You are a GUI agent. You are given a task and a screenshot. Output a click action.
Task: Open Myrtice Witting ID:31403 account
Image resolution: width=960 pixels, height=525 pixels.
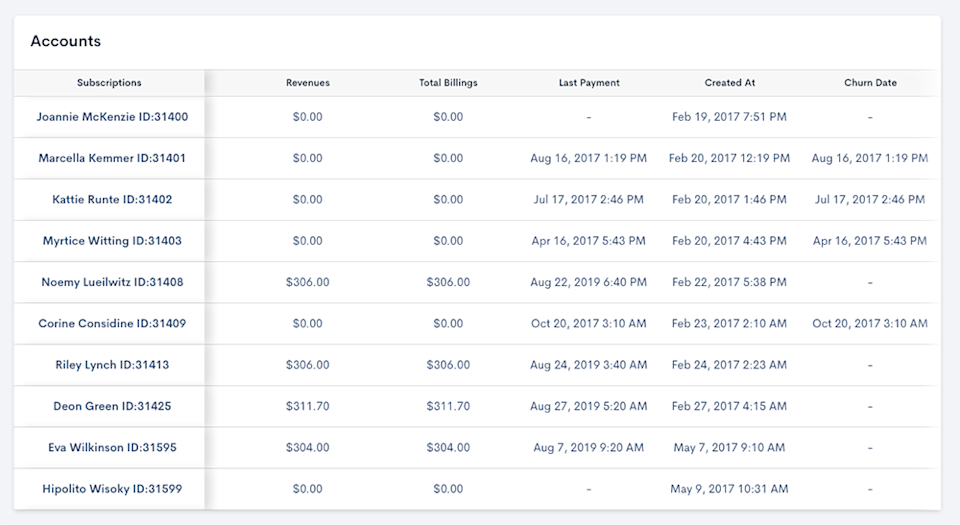click(112, 241)
